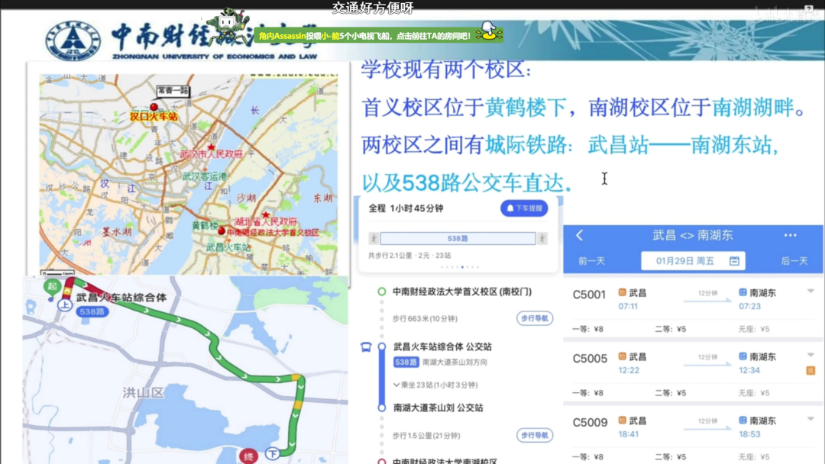Click 下 alighting marker on route map

[272, 453]
